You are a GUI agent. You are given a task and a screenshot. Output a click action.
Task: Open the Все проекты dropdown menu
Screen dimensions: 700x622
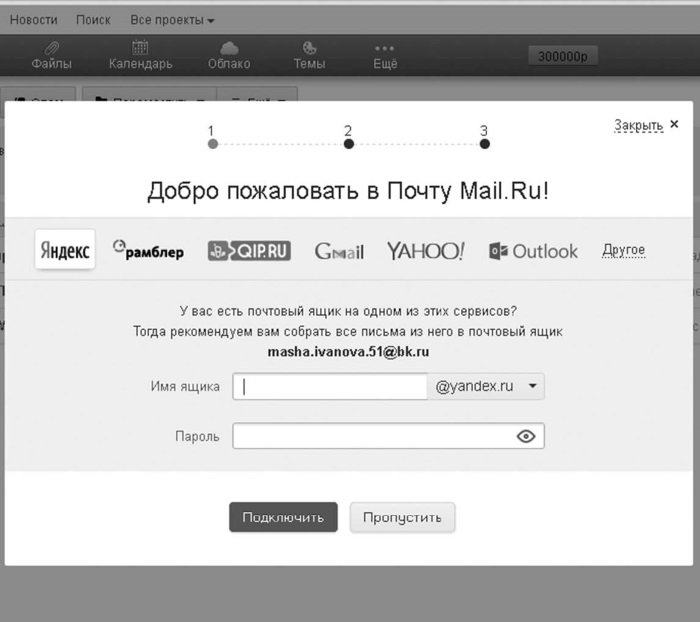pyautogui.click(x=172, y=20)
